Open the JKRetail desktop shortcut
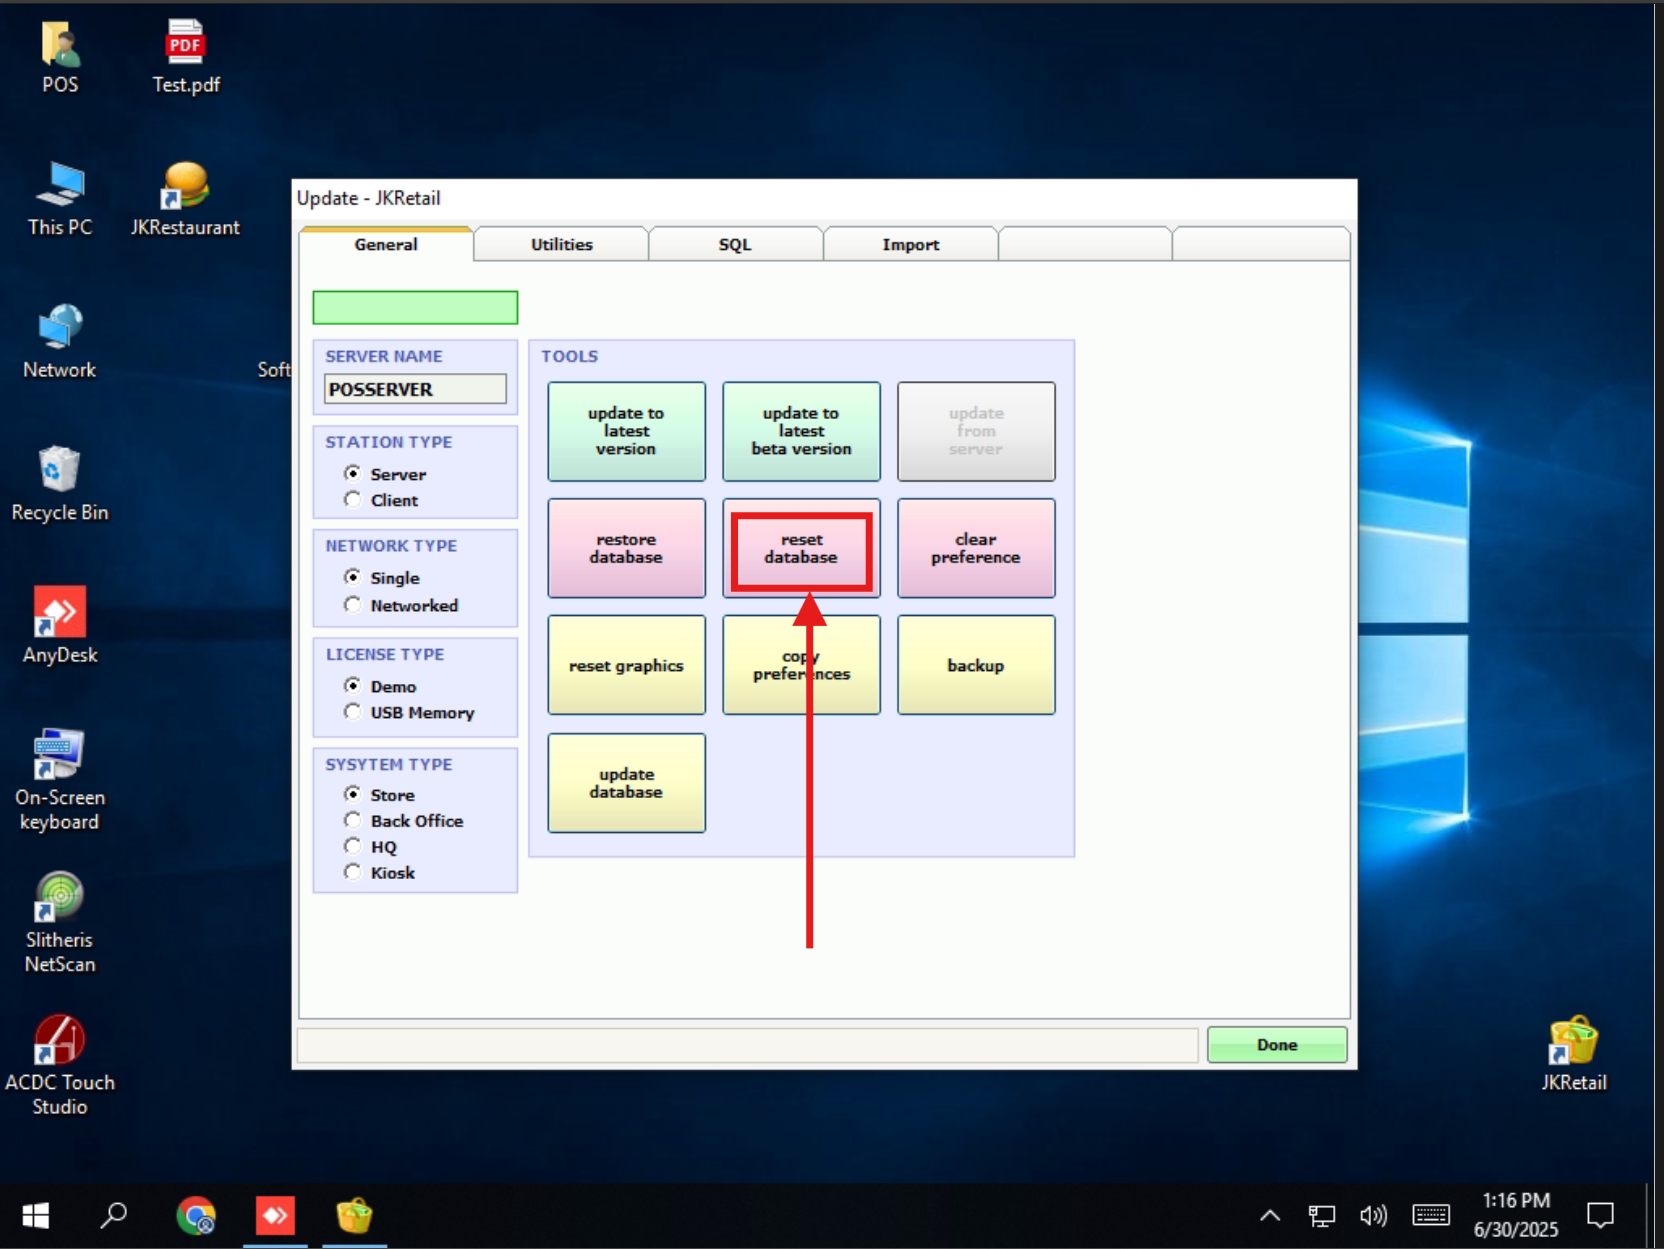The image size is (1664, 1249). [1574, 1053]
